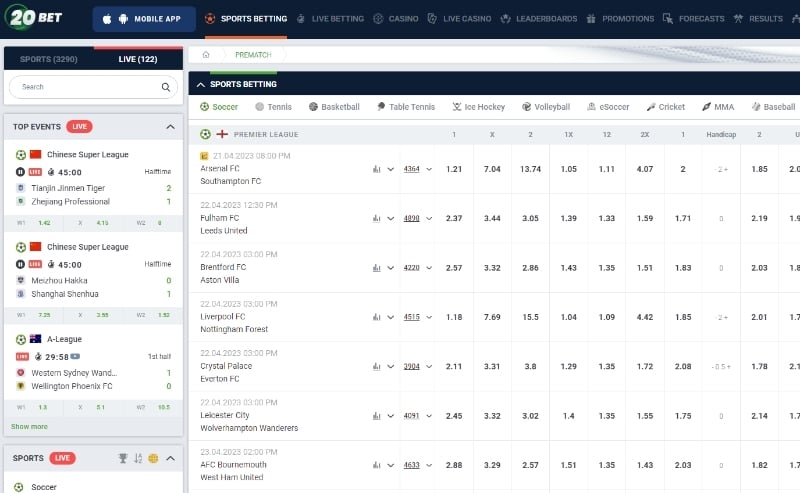Select the Cricket sport tab
The height and width of the screenshot is (493, 800).
[665, 107]
